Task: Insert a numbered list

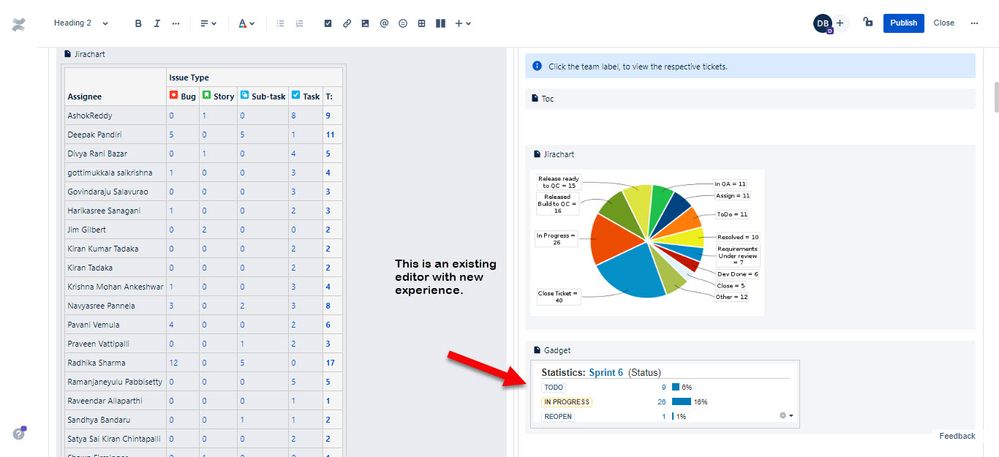Action: [299, 23]
